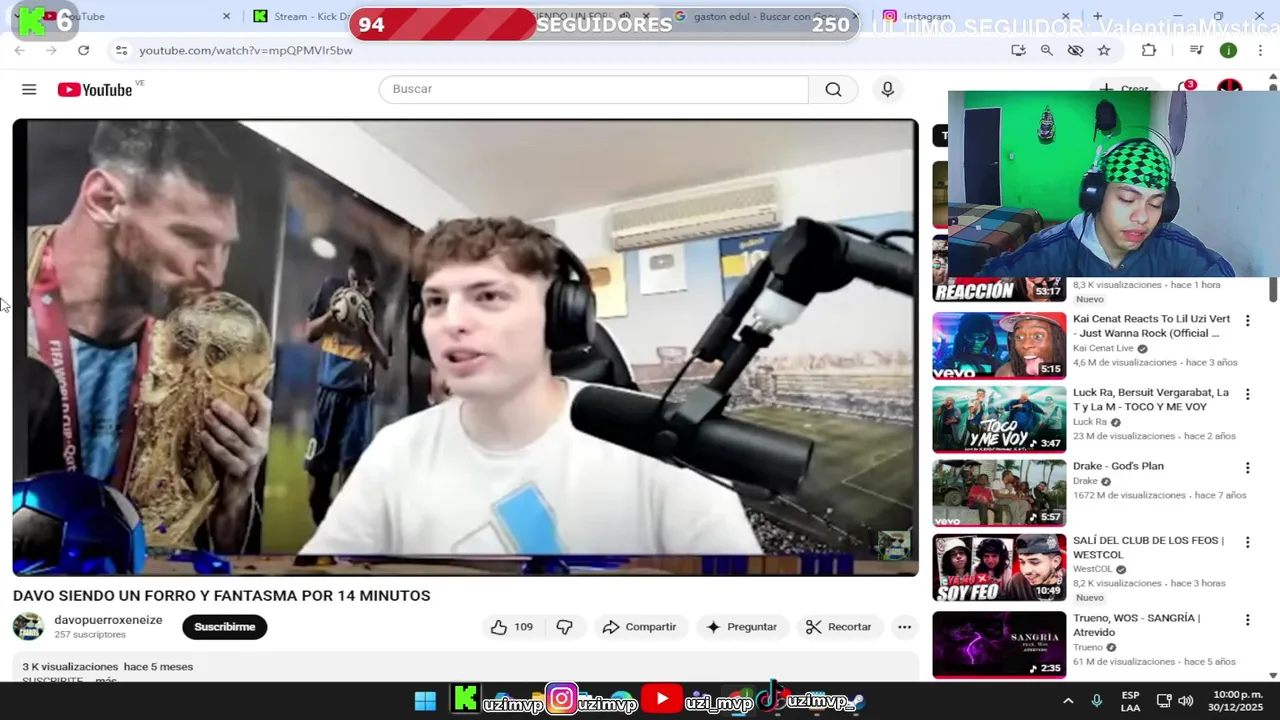
Task: Click the Compartir share button
Action: (x=639, y=627)
